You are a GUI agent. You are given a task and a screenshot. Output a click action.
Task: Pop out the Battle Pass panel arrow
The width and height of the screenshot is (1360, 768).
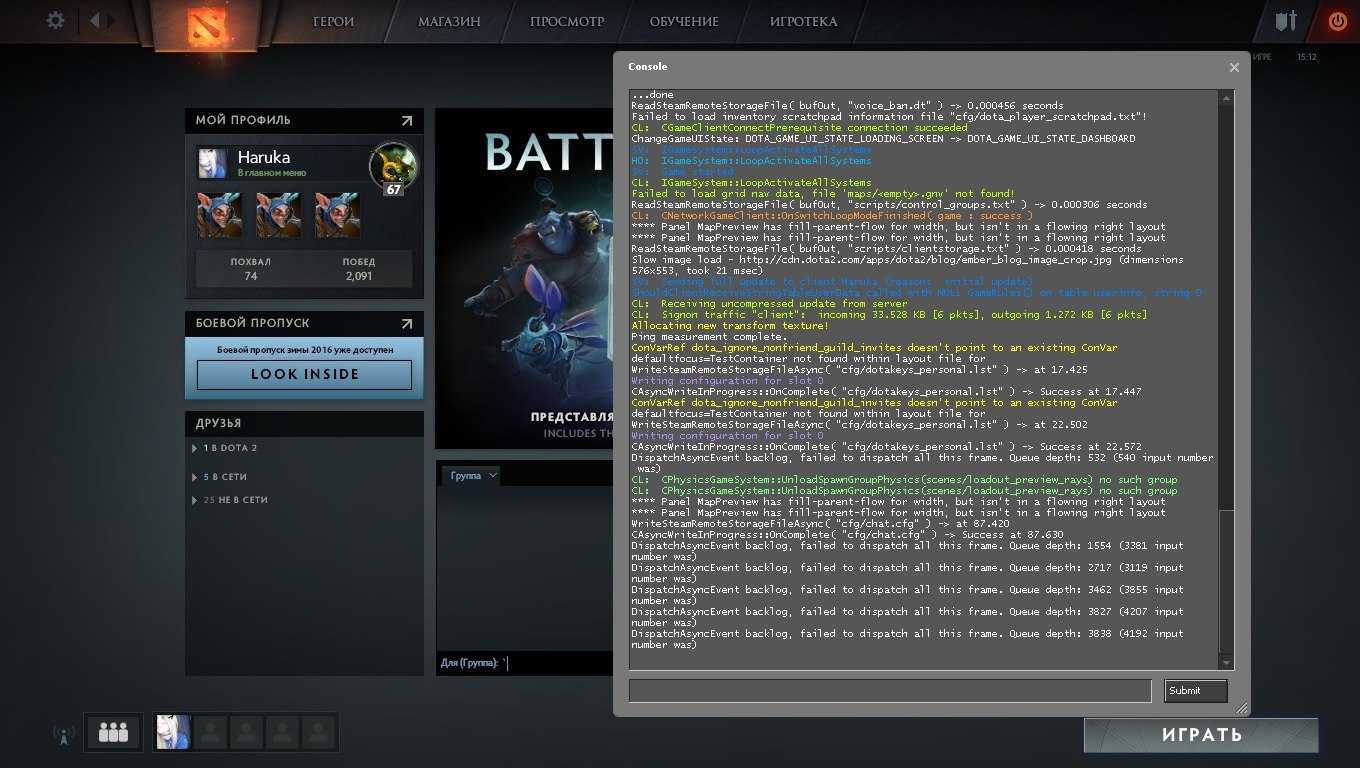click(x=407, y=324)
